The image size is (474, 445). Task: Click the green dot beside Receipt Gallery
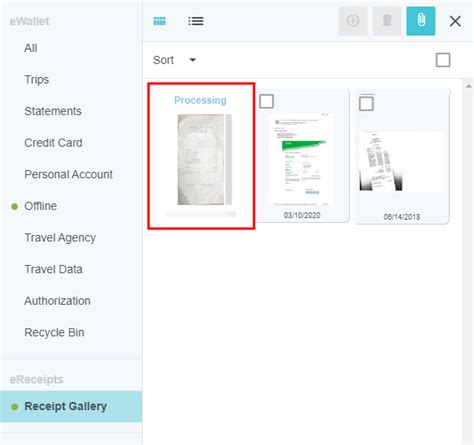[x=14, y=407]
